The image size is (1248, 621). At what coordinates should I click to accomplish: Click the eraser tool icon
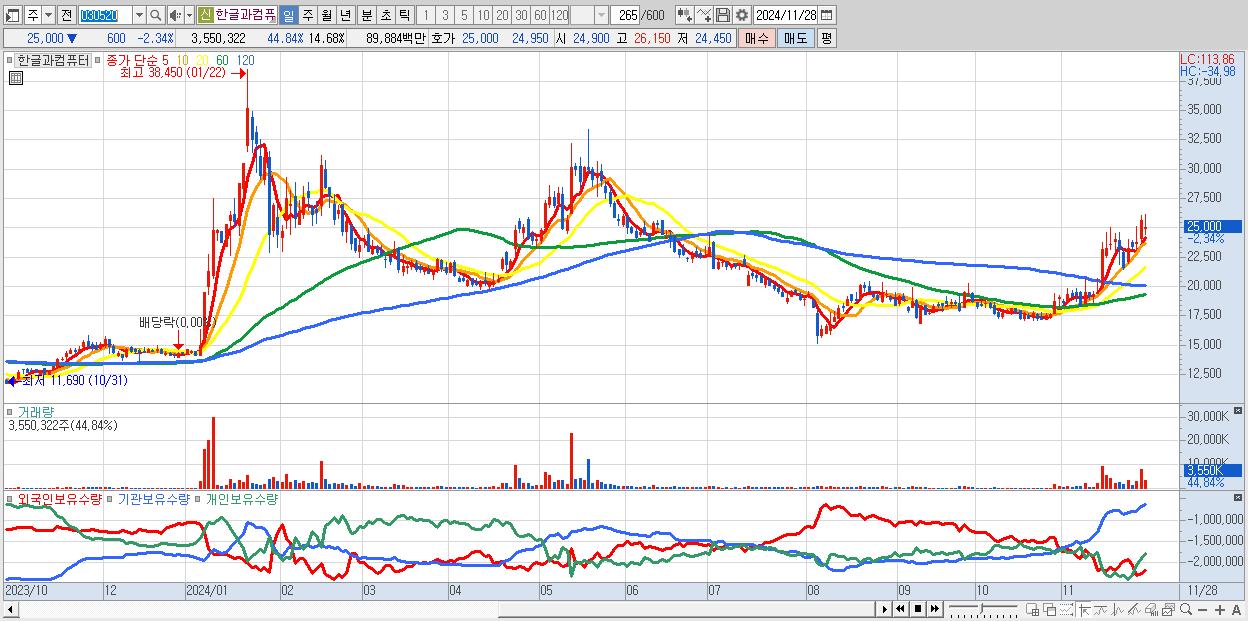pyautogui.click(x=1151, y=609)
